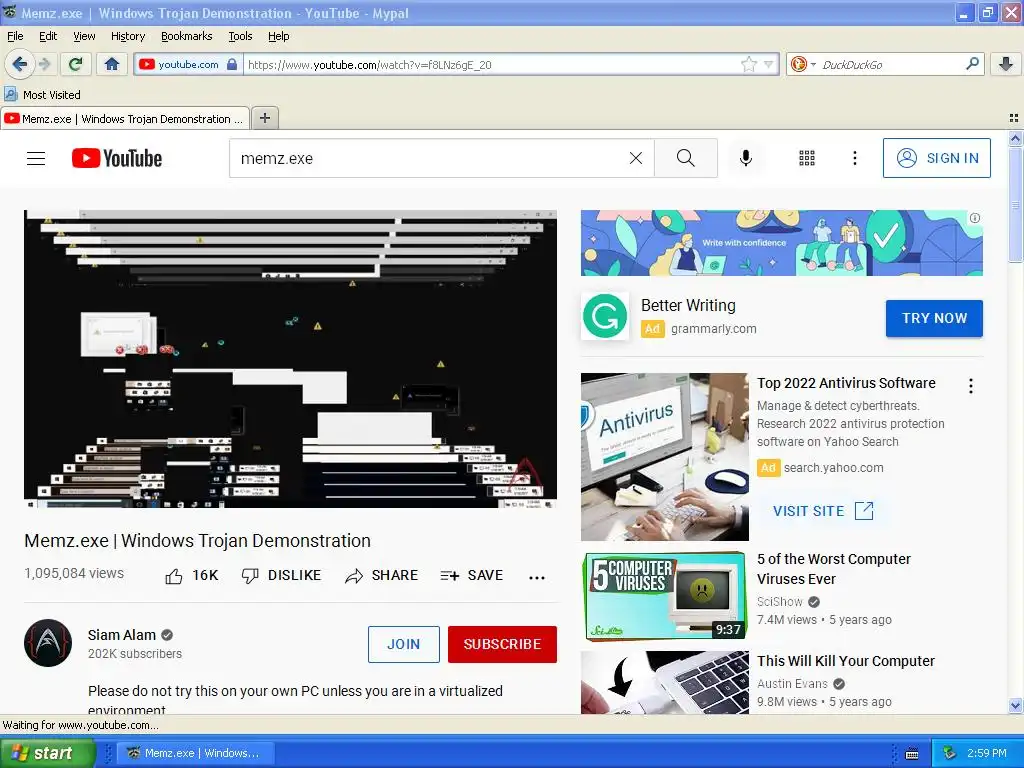Viewport: 1024px width, 768px height.
Task: Click the magnifier in the DuckDuckGo search box
Action: [x=972, y=64]
